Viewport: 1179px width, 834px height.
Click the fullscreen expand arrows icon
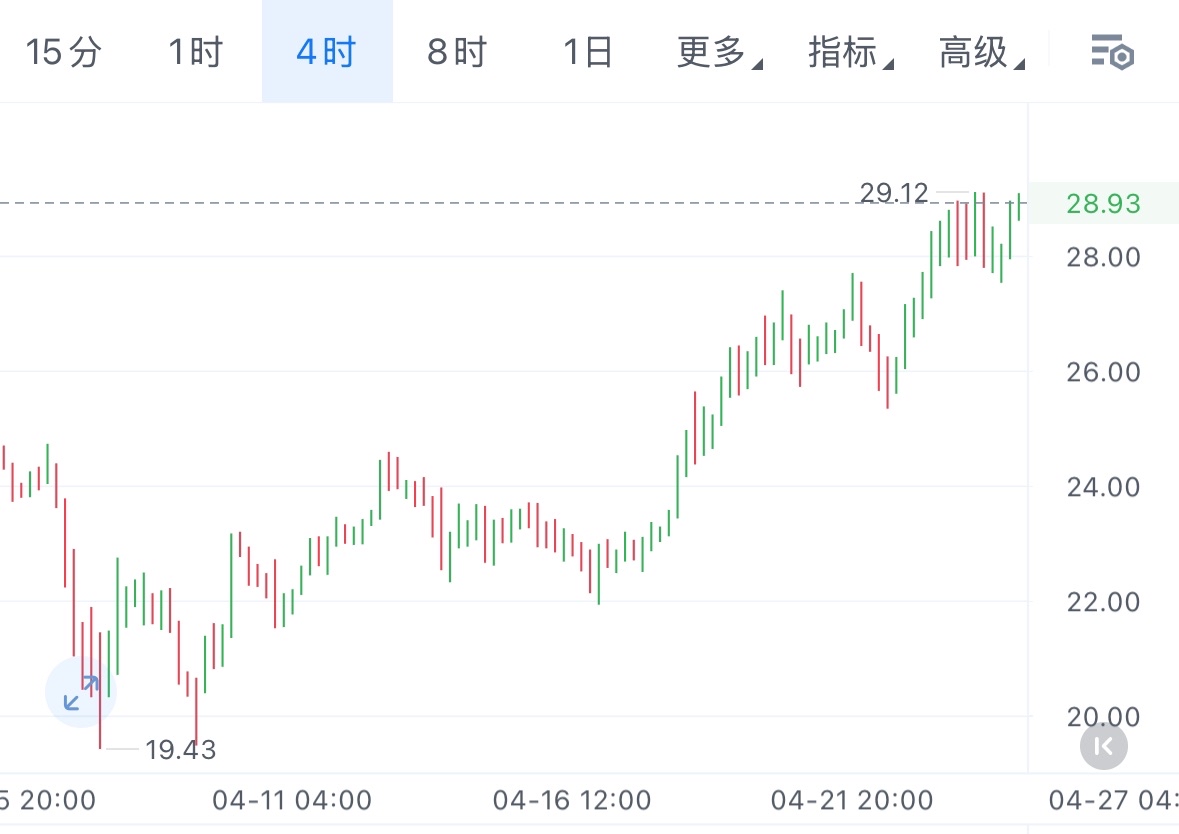click(81, 692)
